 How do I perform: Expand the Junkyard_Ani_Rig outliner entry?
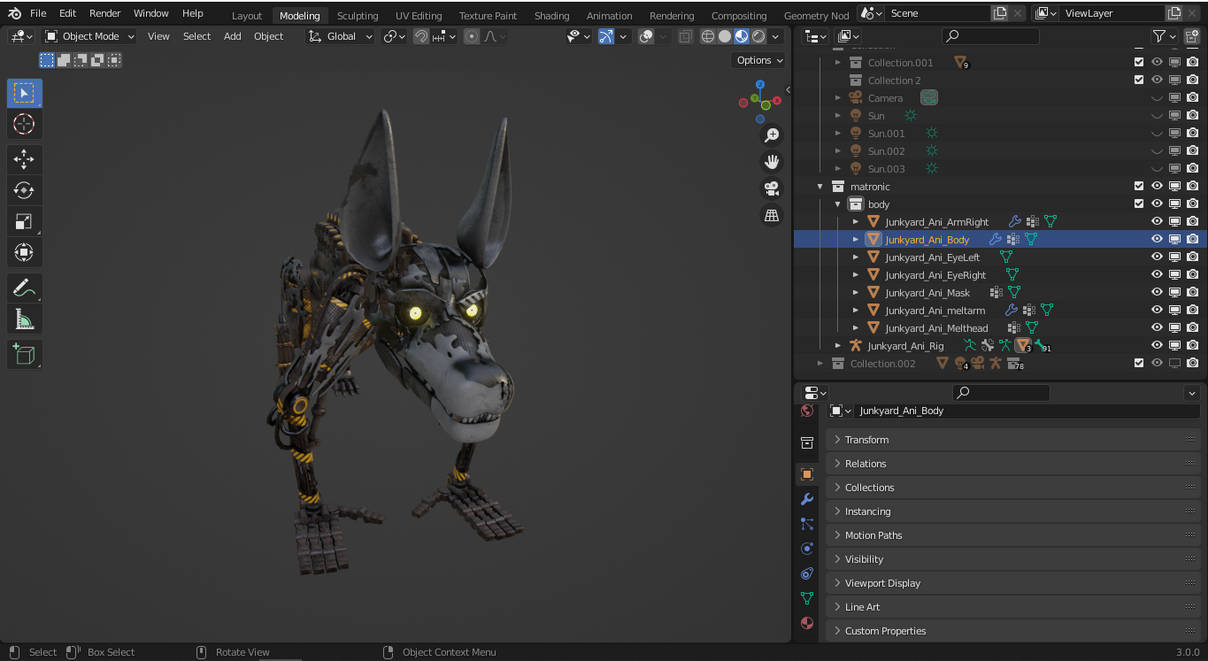click(838, 345)
